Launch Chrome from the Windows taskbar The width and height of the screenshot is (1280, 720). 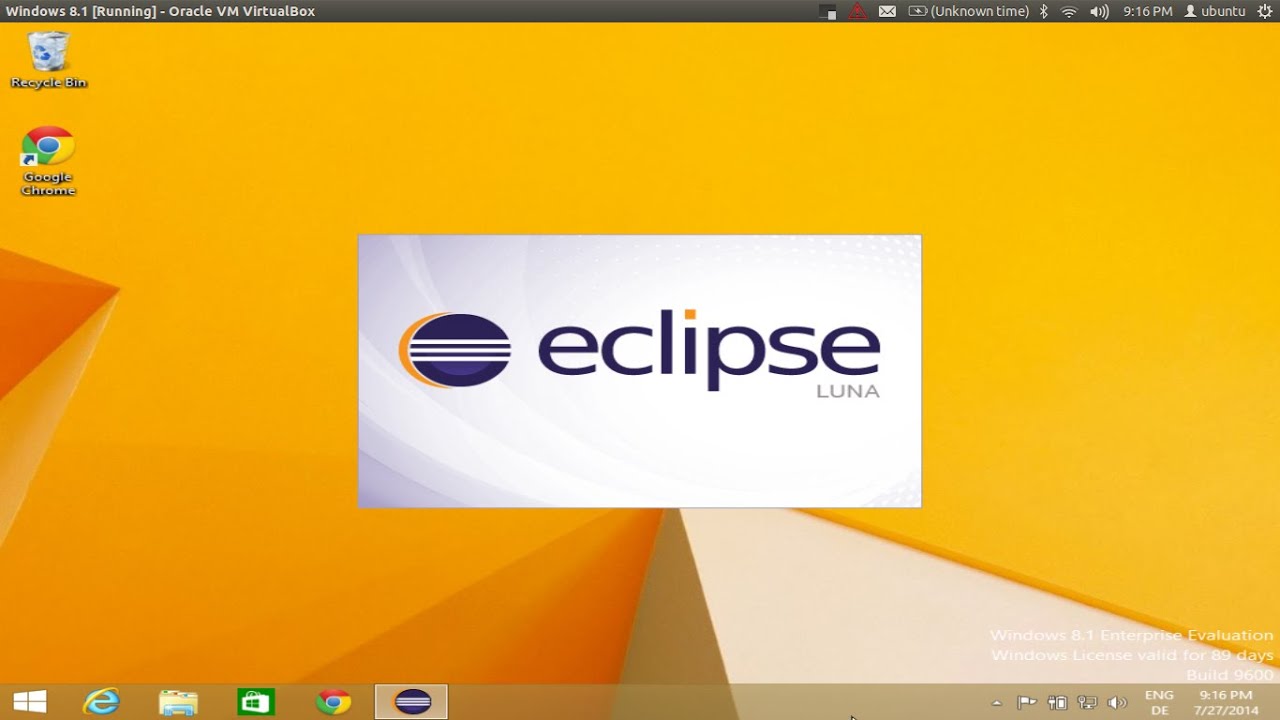pos(334,702)
